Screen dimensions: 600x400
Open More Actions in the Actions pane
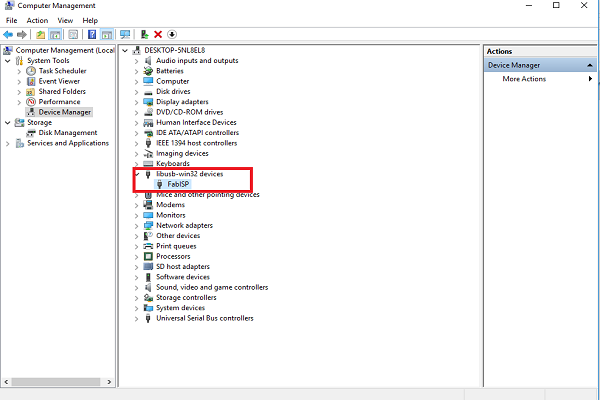point(524,79)
